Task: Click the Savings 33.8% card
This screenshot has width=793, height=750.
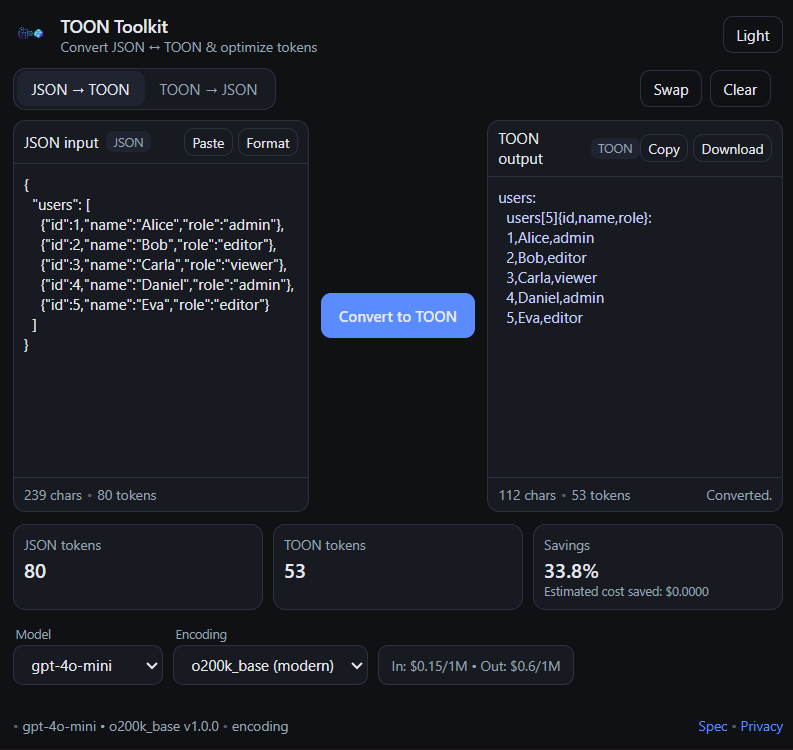Action: tap(657, 567)
